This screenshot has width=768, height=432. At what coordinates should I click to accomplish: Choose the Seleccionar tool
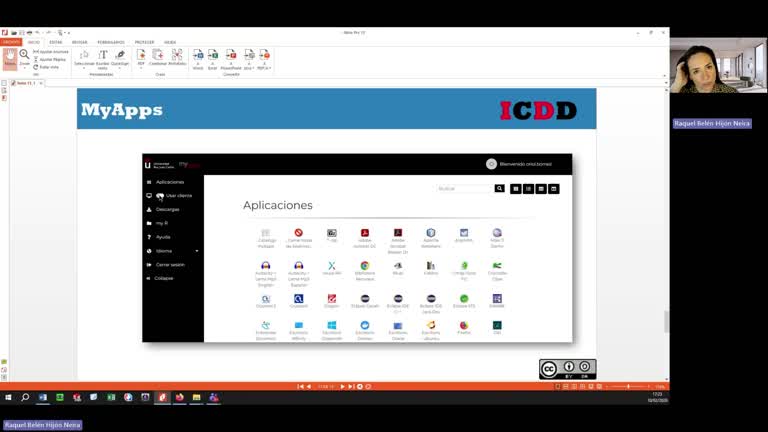click(x=84, y=59)
